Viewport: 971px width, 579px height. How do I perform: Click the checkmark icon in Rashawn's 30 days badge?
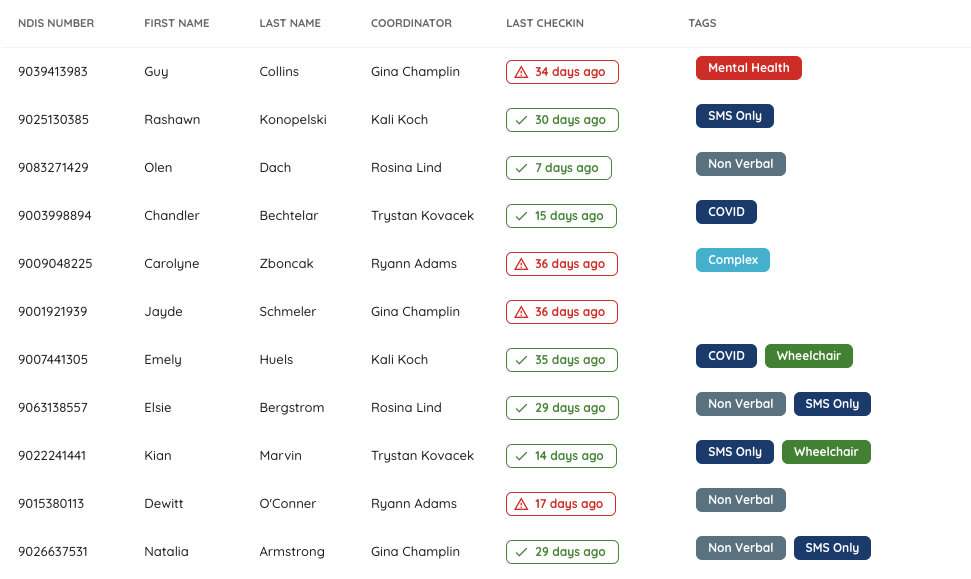pos(521,120)
